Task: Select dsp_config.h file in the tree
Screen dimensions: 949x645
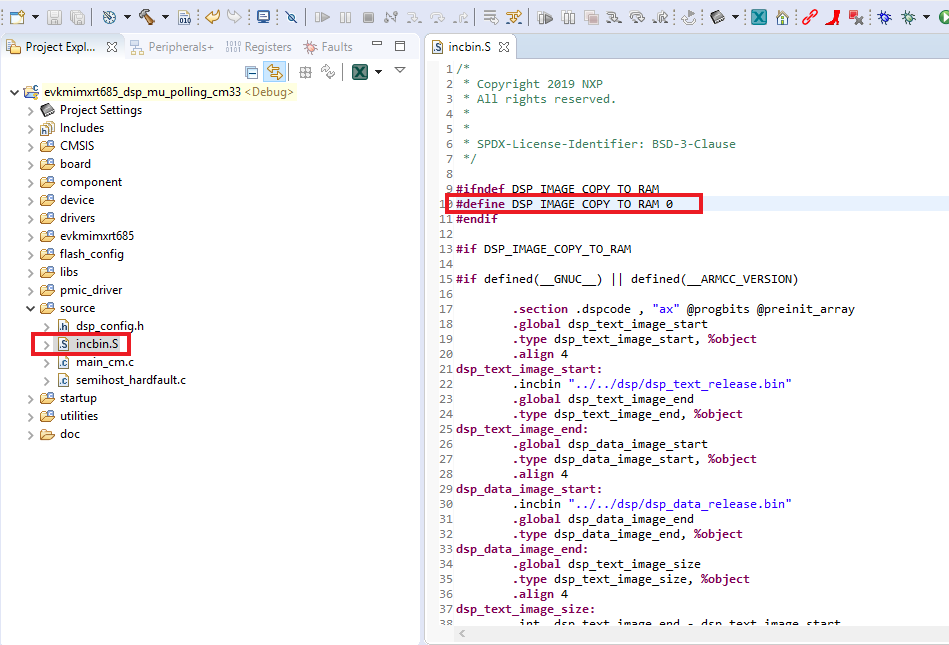Action: pos(109,326)
